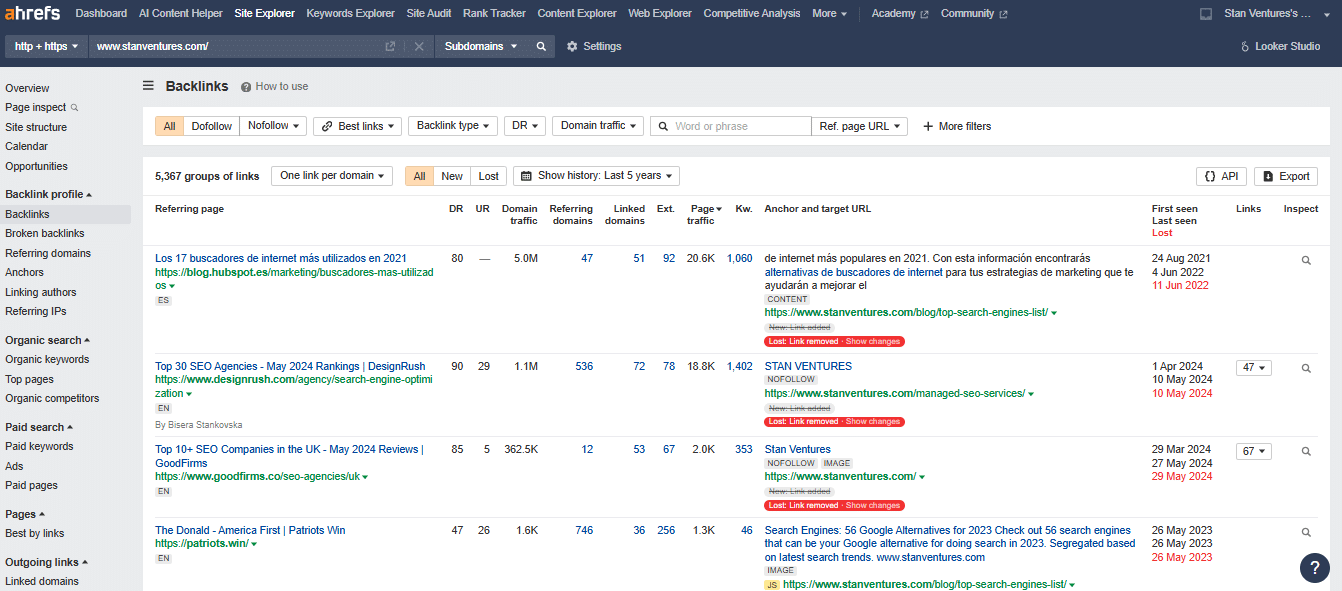Image resolution: width=1342 pixels, height=591 pixels.
Task: Click the Export button
Action: click(1286, 176)
